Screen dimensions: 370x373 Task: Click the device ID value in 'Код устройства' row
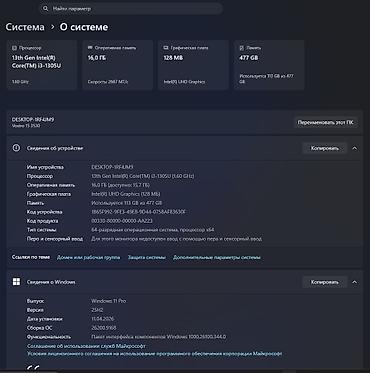click(138, 212)
